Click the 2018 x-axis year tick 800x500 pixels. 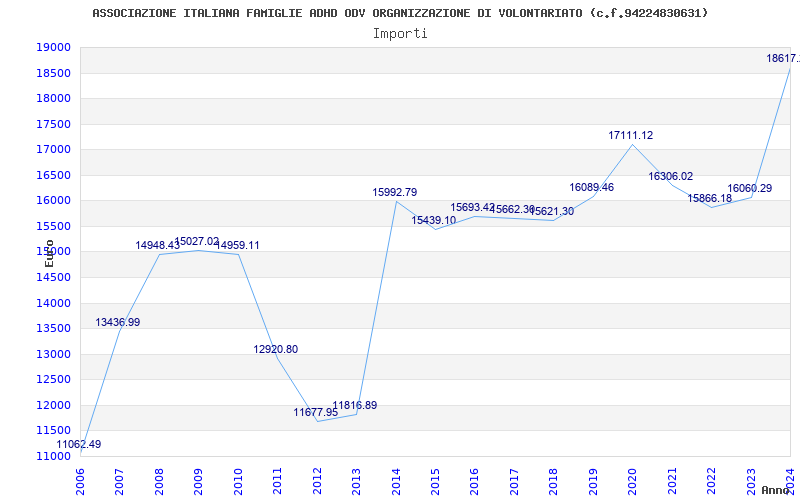click(554, 481)
